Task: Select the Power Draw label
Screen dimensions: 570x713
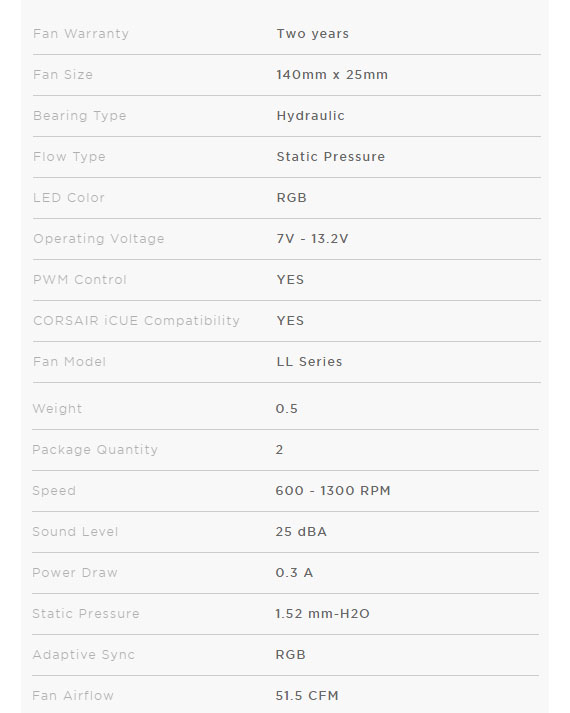Action: [75, 572]
